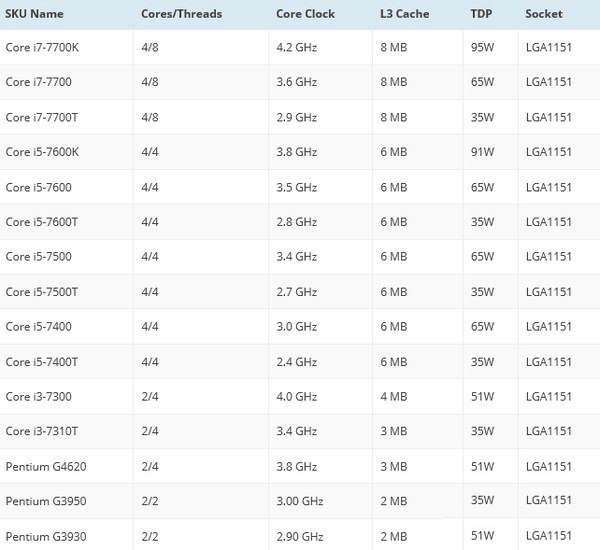Click the 6 MB cache in Core i5-7600K row
This screenshot has width=600, height=550.
point(394,152)
